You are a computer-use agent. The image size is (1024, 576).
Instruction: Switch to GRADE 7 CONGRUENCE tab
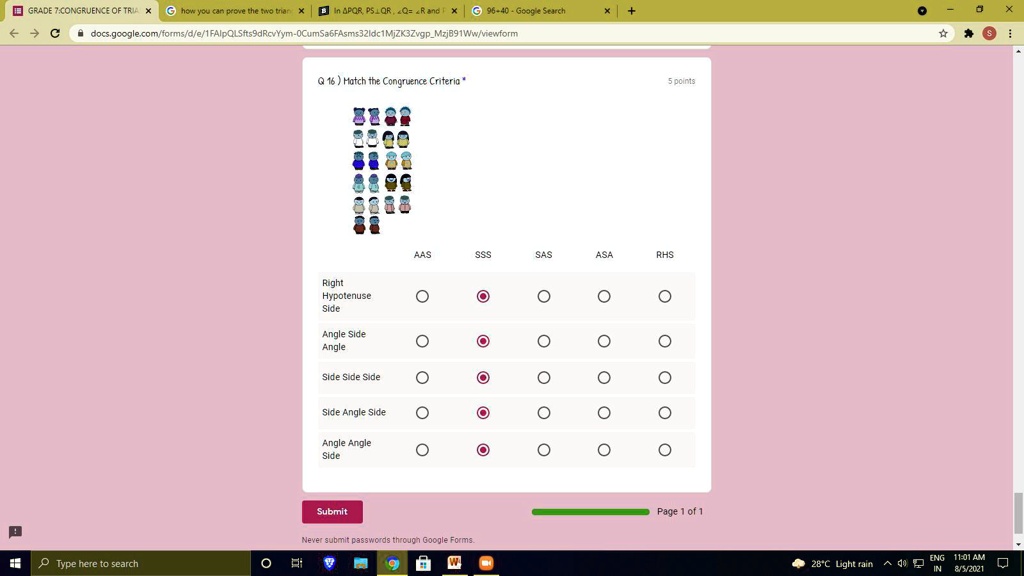[82, 11]
